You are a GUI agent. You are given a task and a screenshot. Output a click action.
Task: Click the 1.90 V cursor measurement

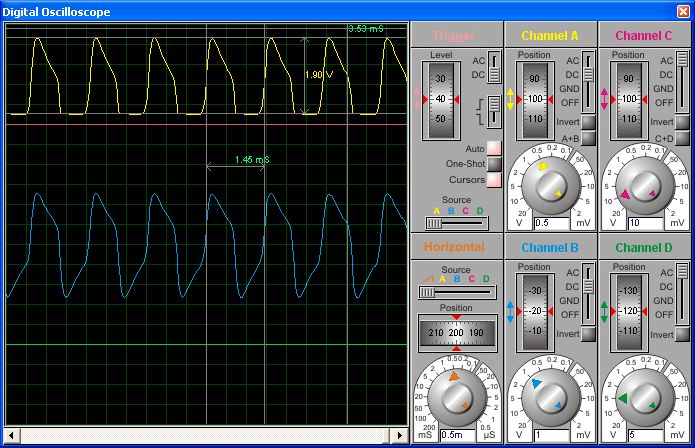tap(319, 75)
